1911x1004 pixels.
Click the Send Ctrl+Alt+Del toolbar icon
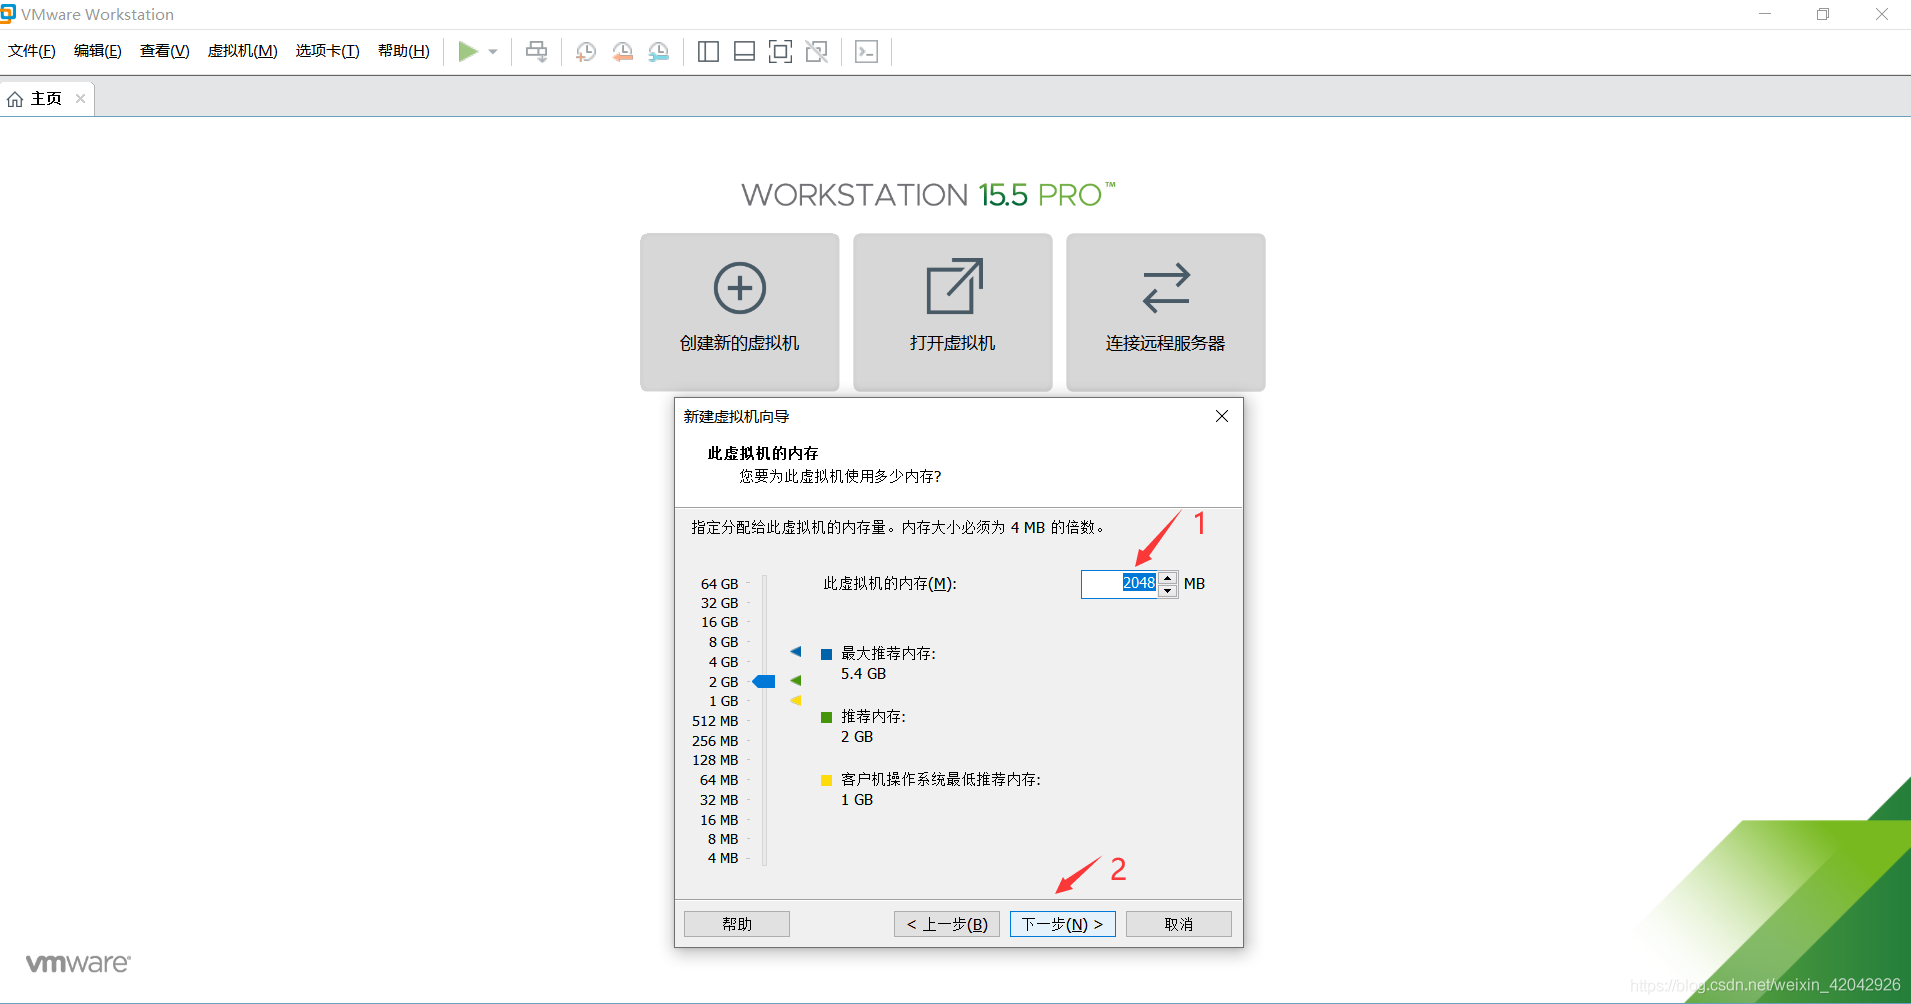pos(537,52)
